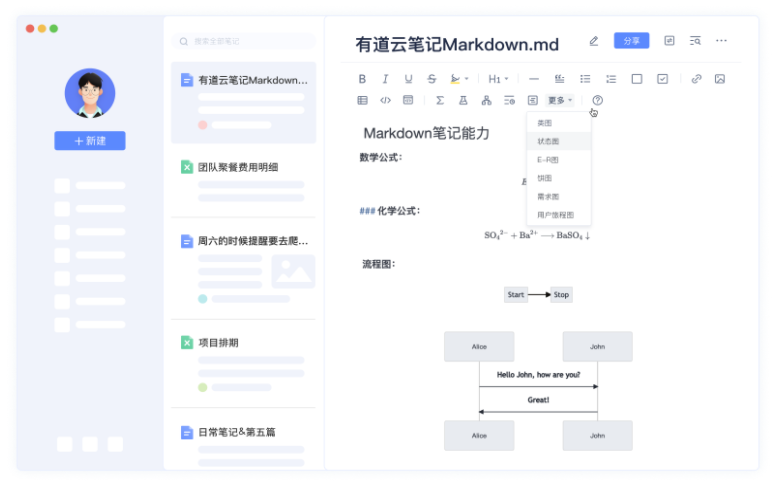
Task: Click the Markdown笔记能力 heading
Action: (426, 133)
